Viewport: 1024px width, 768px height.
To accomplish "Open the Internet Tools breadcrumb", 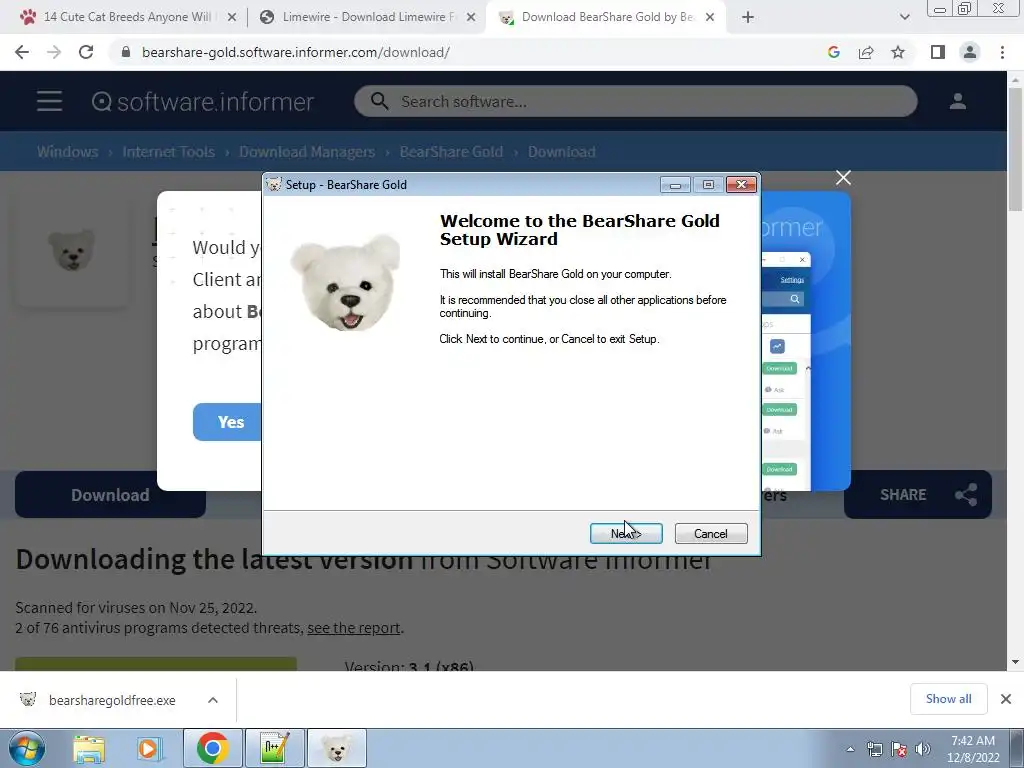I will click(168, 152).
